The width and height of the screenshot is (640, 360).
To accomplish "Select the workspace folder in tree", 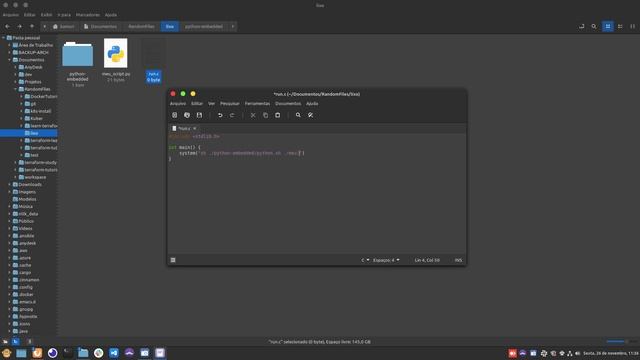I will (x=32, y=177).
